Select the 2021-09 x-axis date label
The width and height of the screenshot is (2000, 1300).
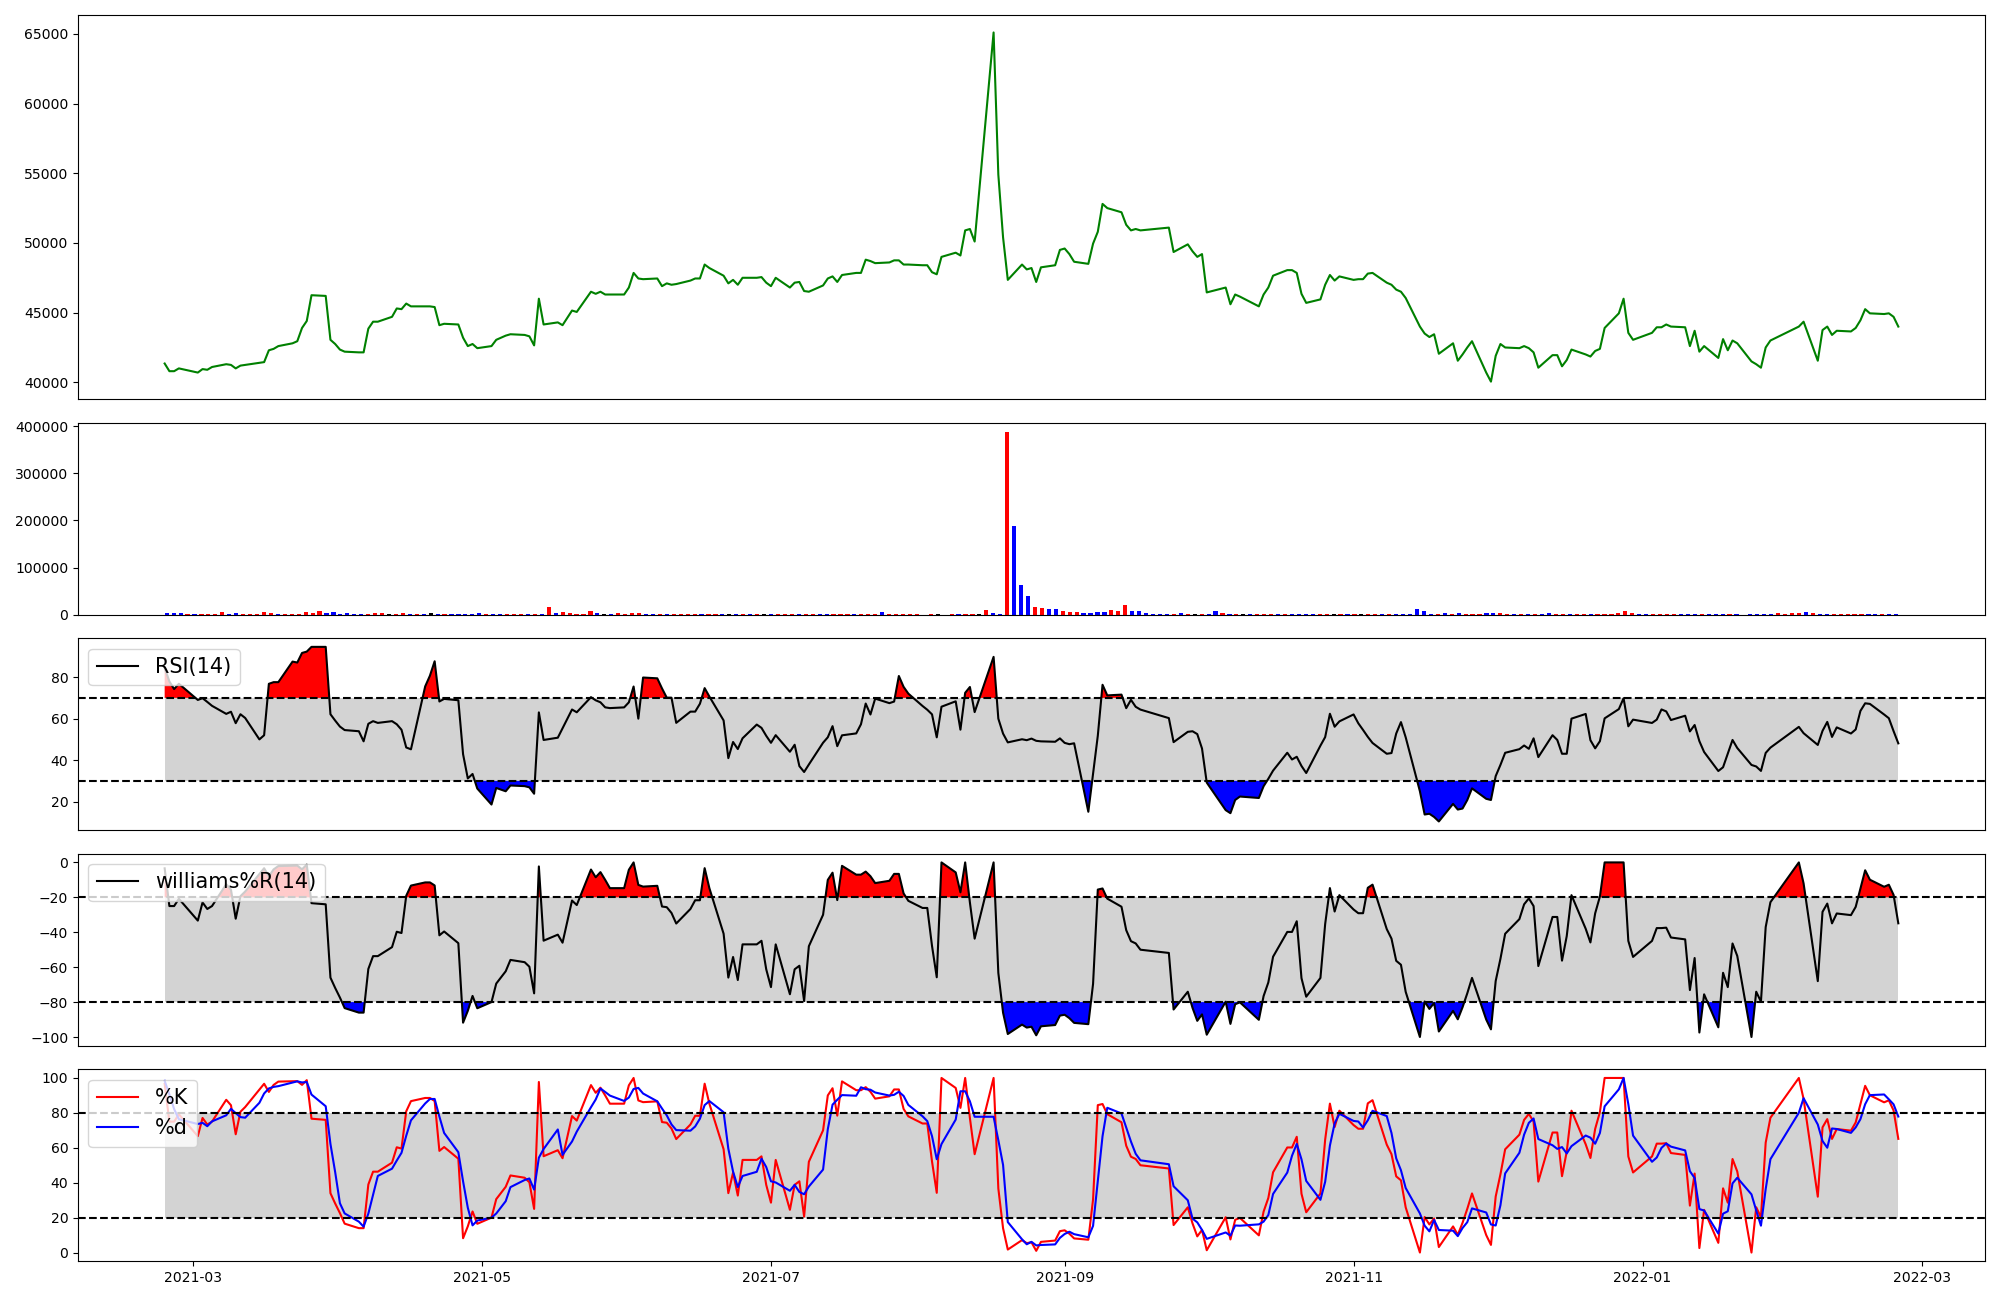click(1065, 1277)
